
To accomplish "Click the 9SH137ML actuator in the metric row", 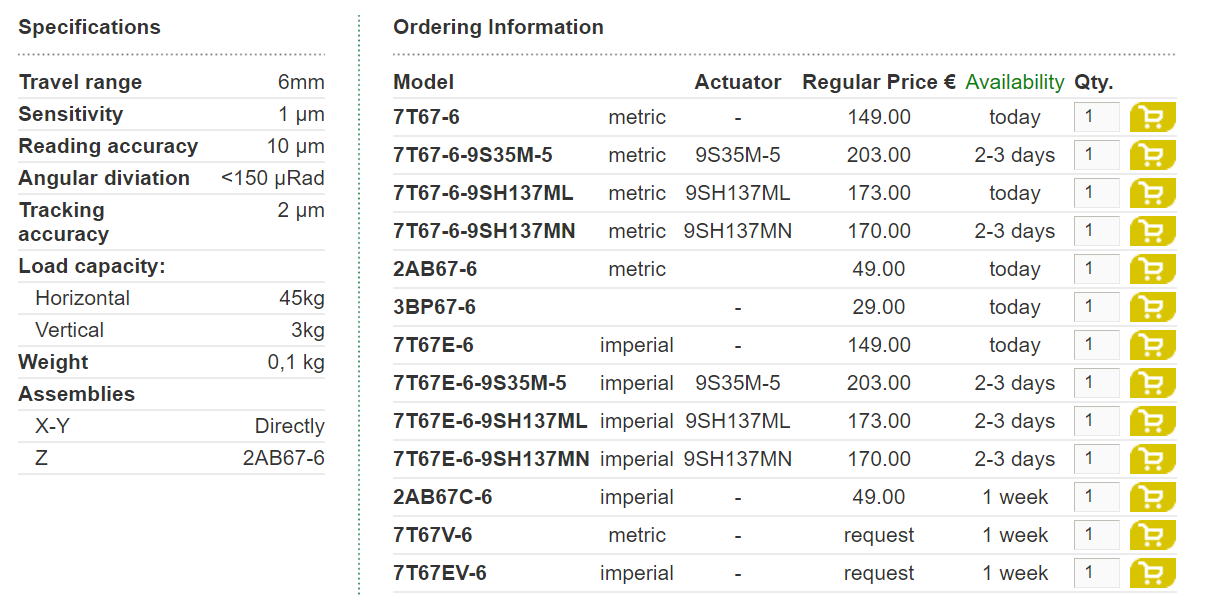I will (738, 193).
